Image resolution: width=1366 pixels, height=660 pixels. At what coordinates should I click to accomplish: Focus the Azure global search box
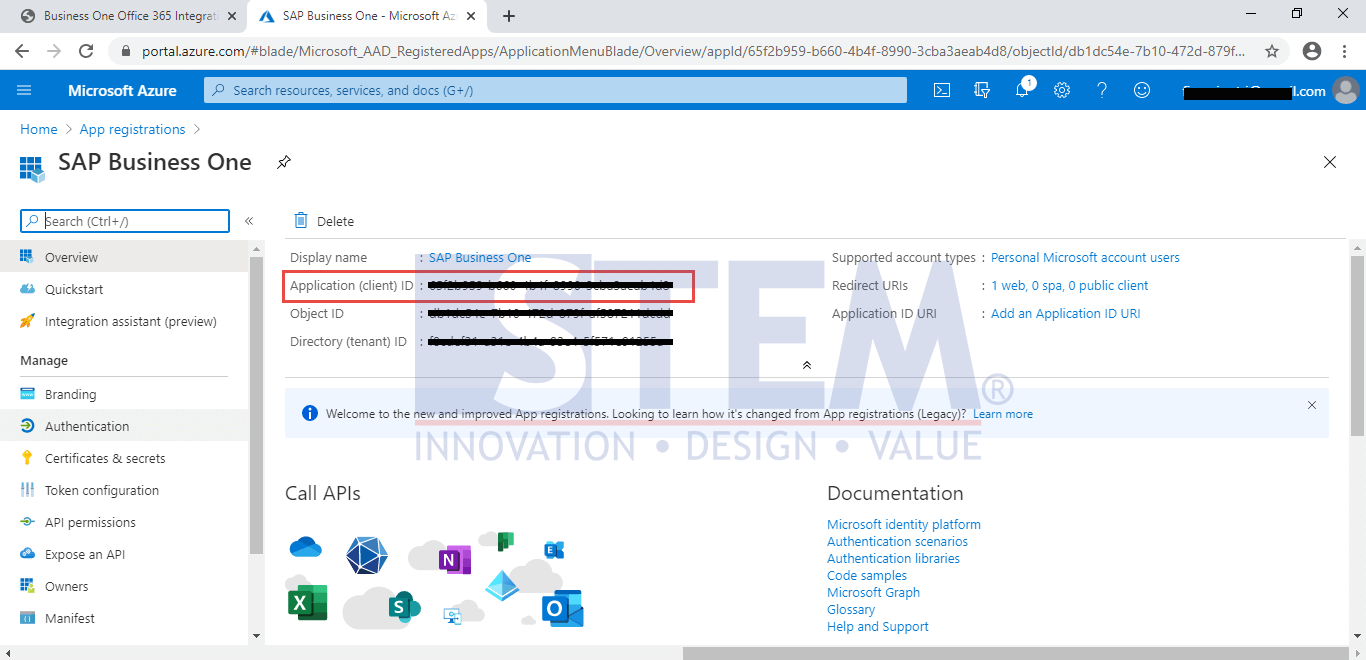[555, 90]
